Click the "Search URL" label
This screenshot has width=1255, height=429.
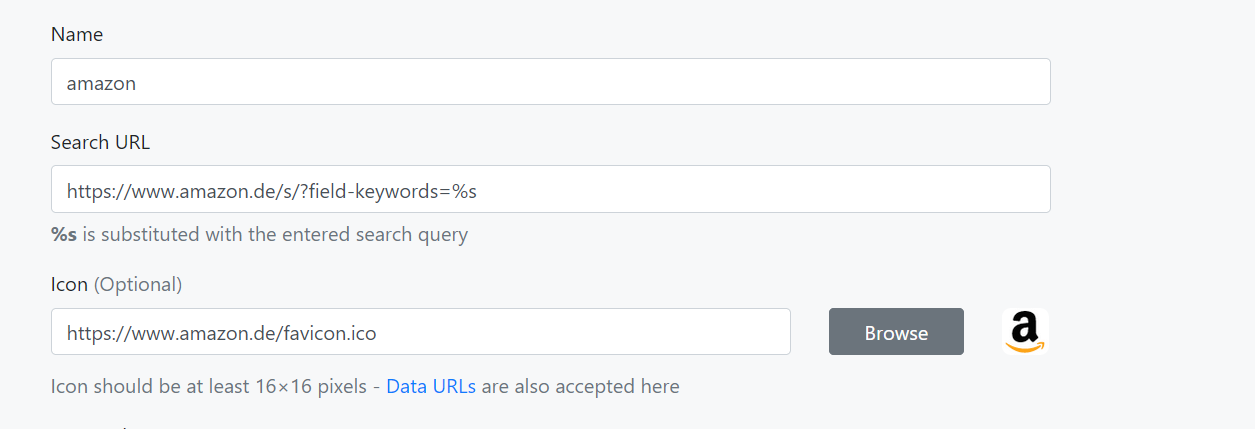point(100,142)
